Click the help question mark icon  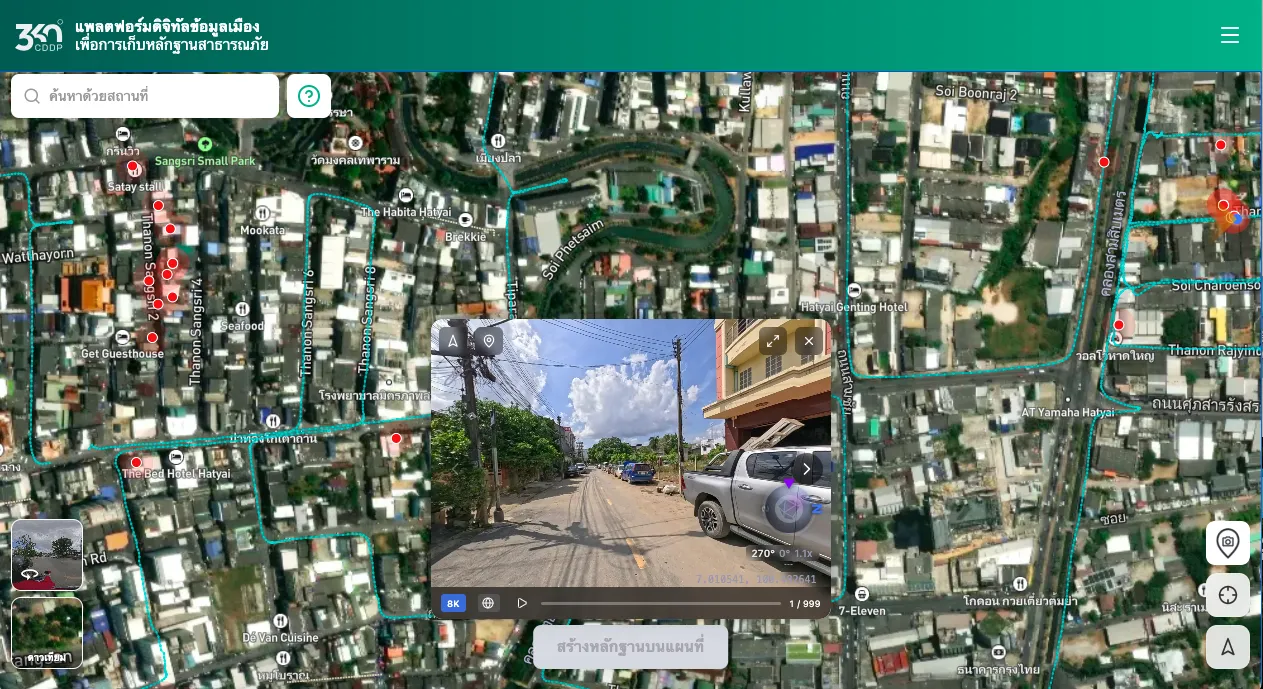click(309, 96)
